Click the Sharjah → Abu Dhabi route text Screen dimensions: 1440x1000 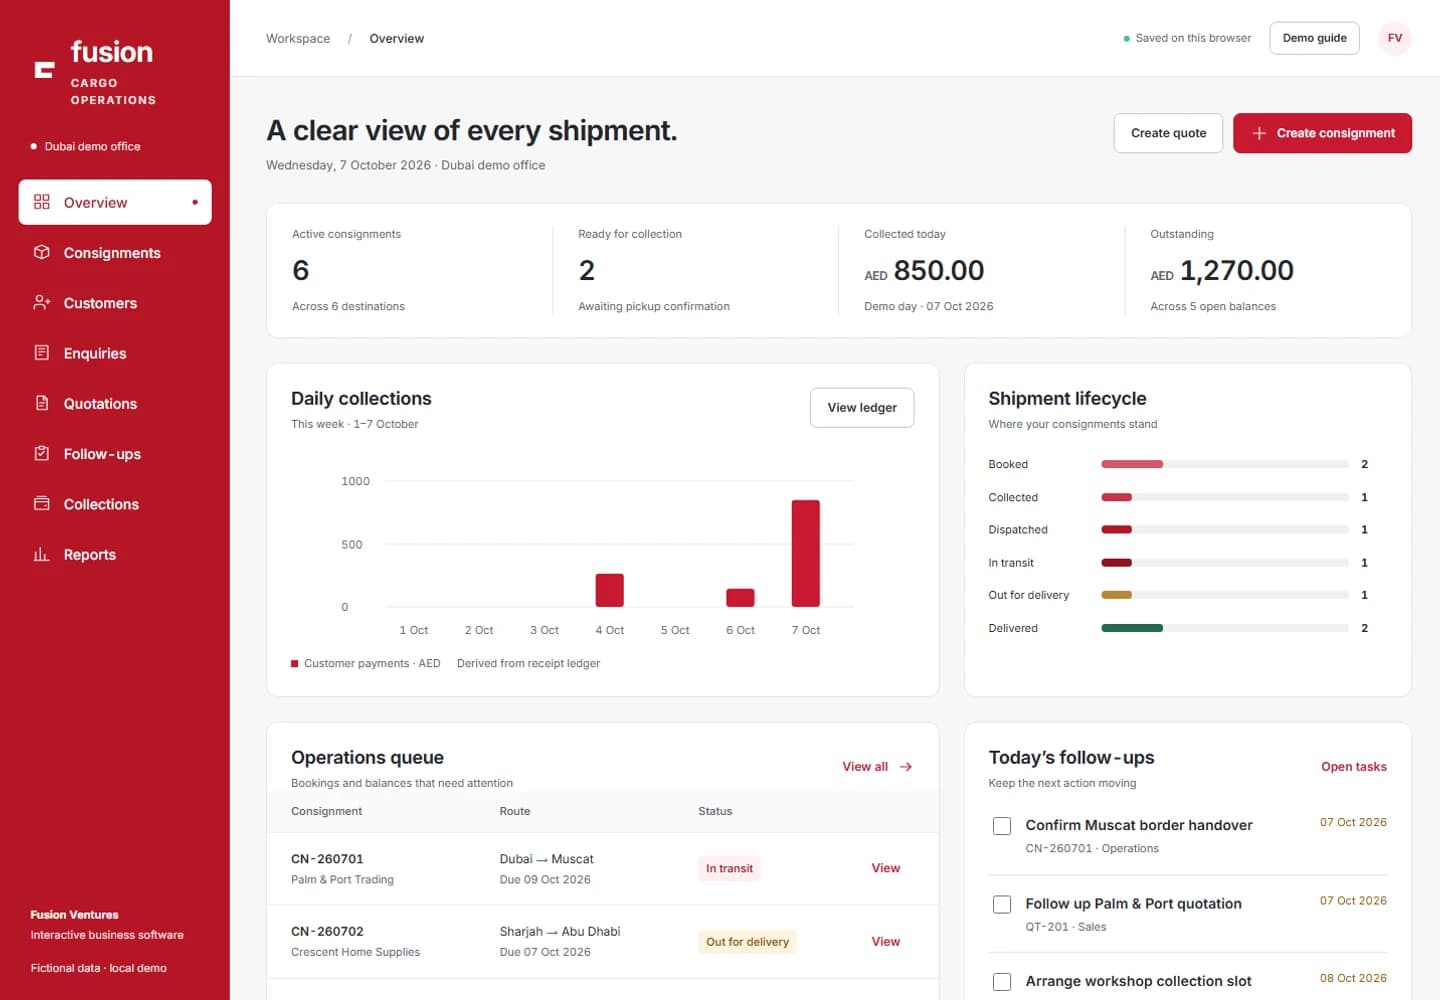[x=560, y=931]
